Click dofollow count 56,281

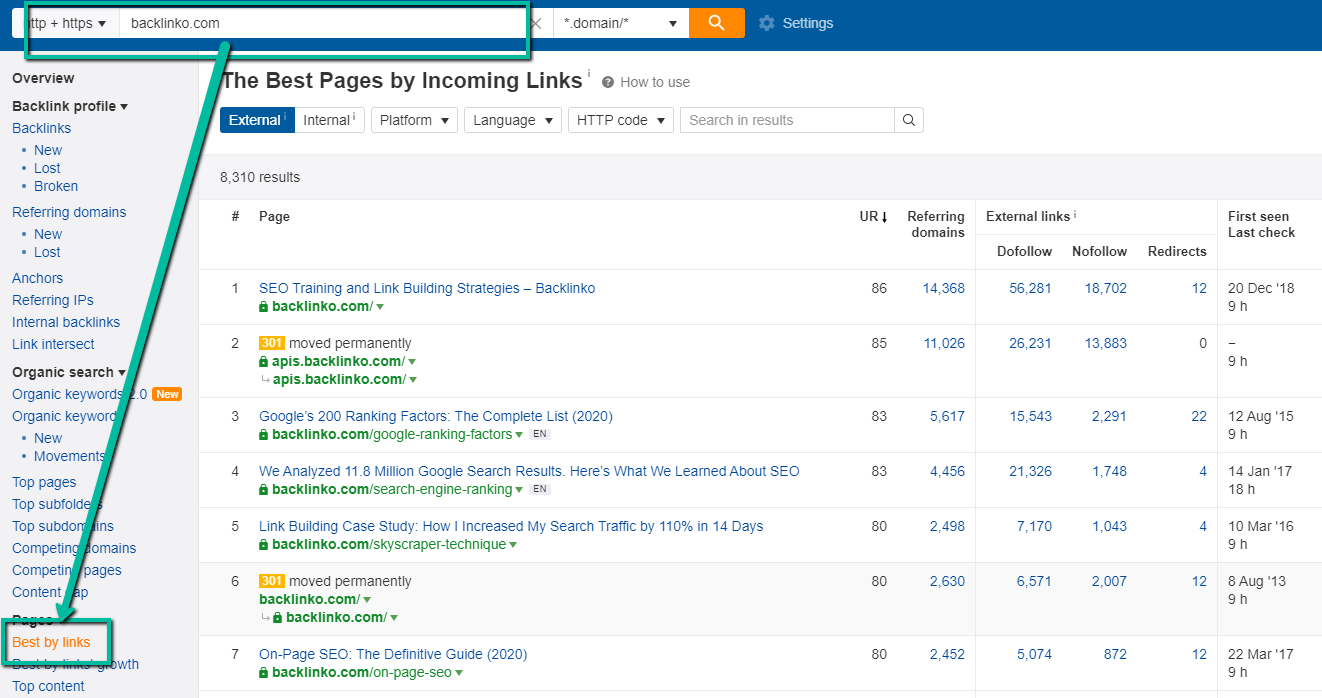click(1030, 288)
